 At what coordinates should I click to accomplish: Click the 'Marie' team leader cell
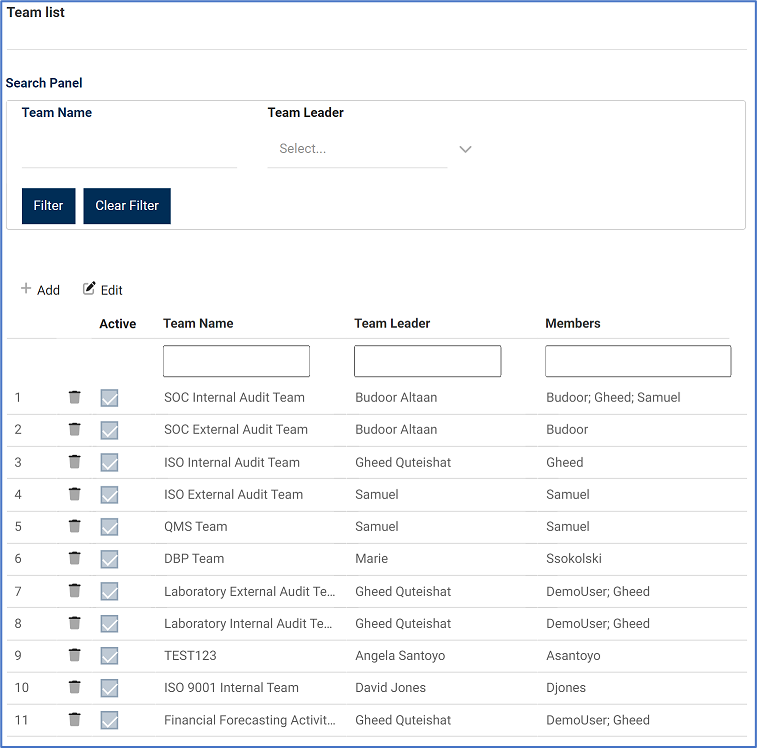click(x=371, y=558)
